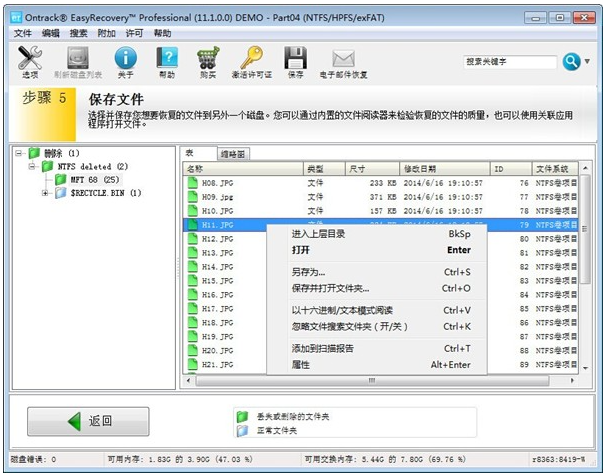605x473 pixels.
Task: Click the 搜索关键字 search input field
Action: click(x=510, y=62)
